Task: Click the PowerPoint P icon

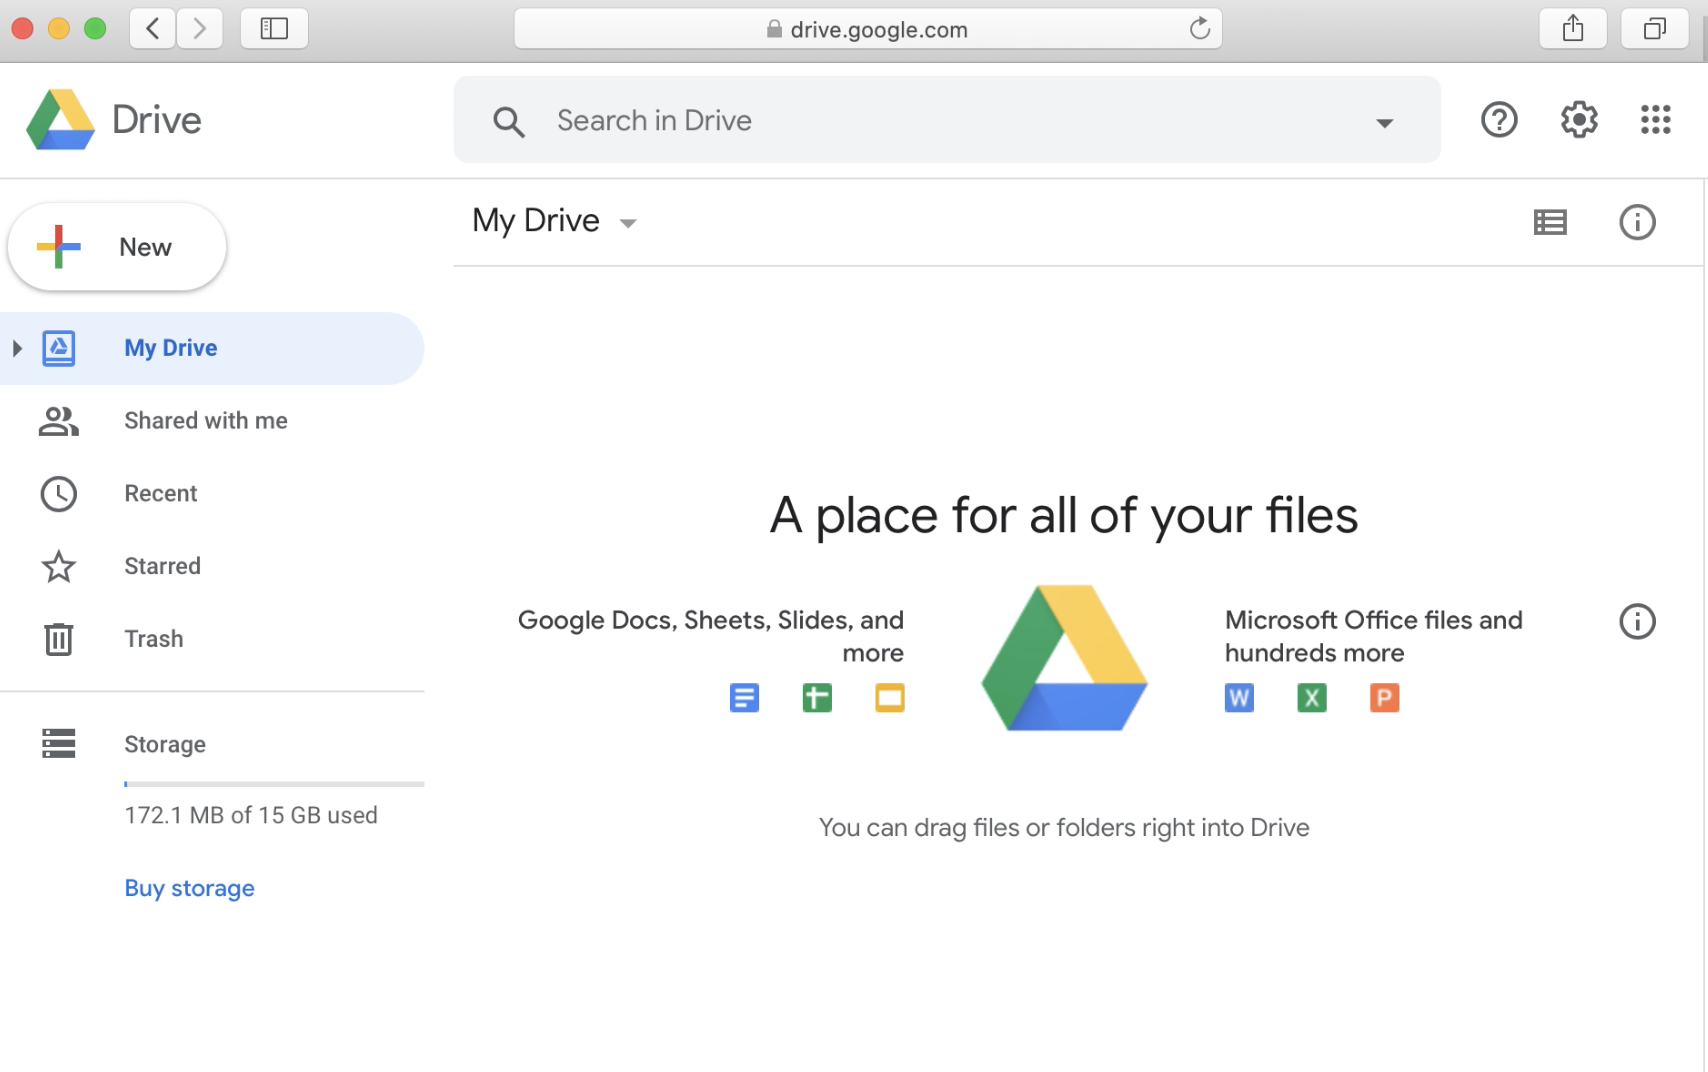Action: coord(1385,697)
